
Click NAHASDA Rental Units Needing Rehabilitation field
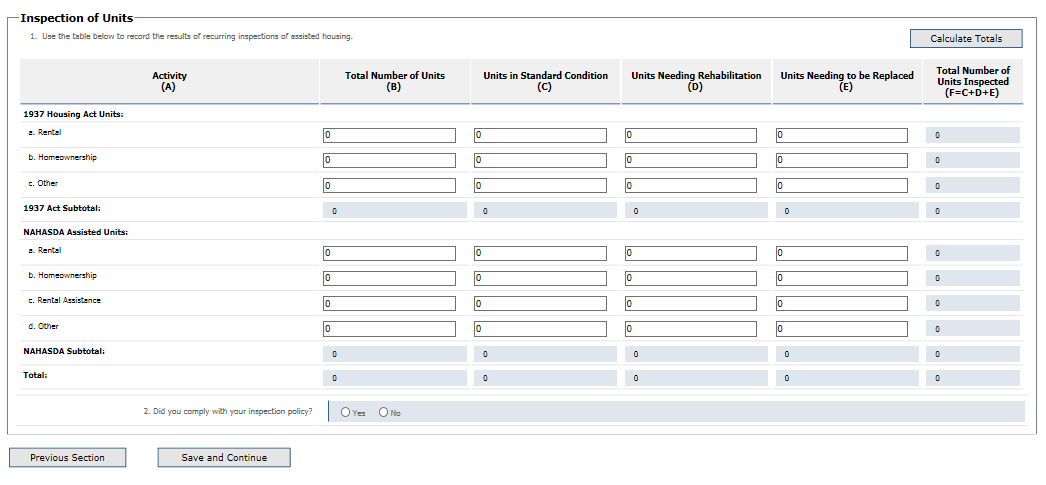point(691,253)
